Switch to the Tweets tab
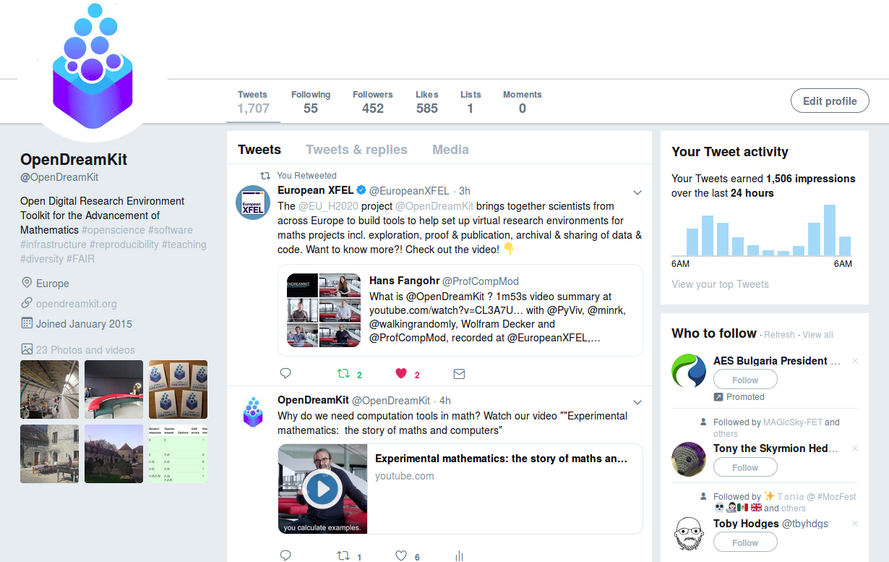889x562 pixels. [259, 150]
